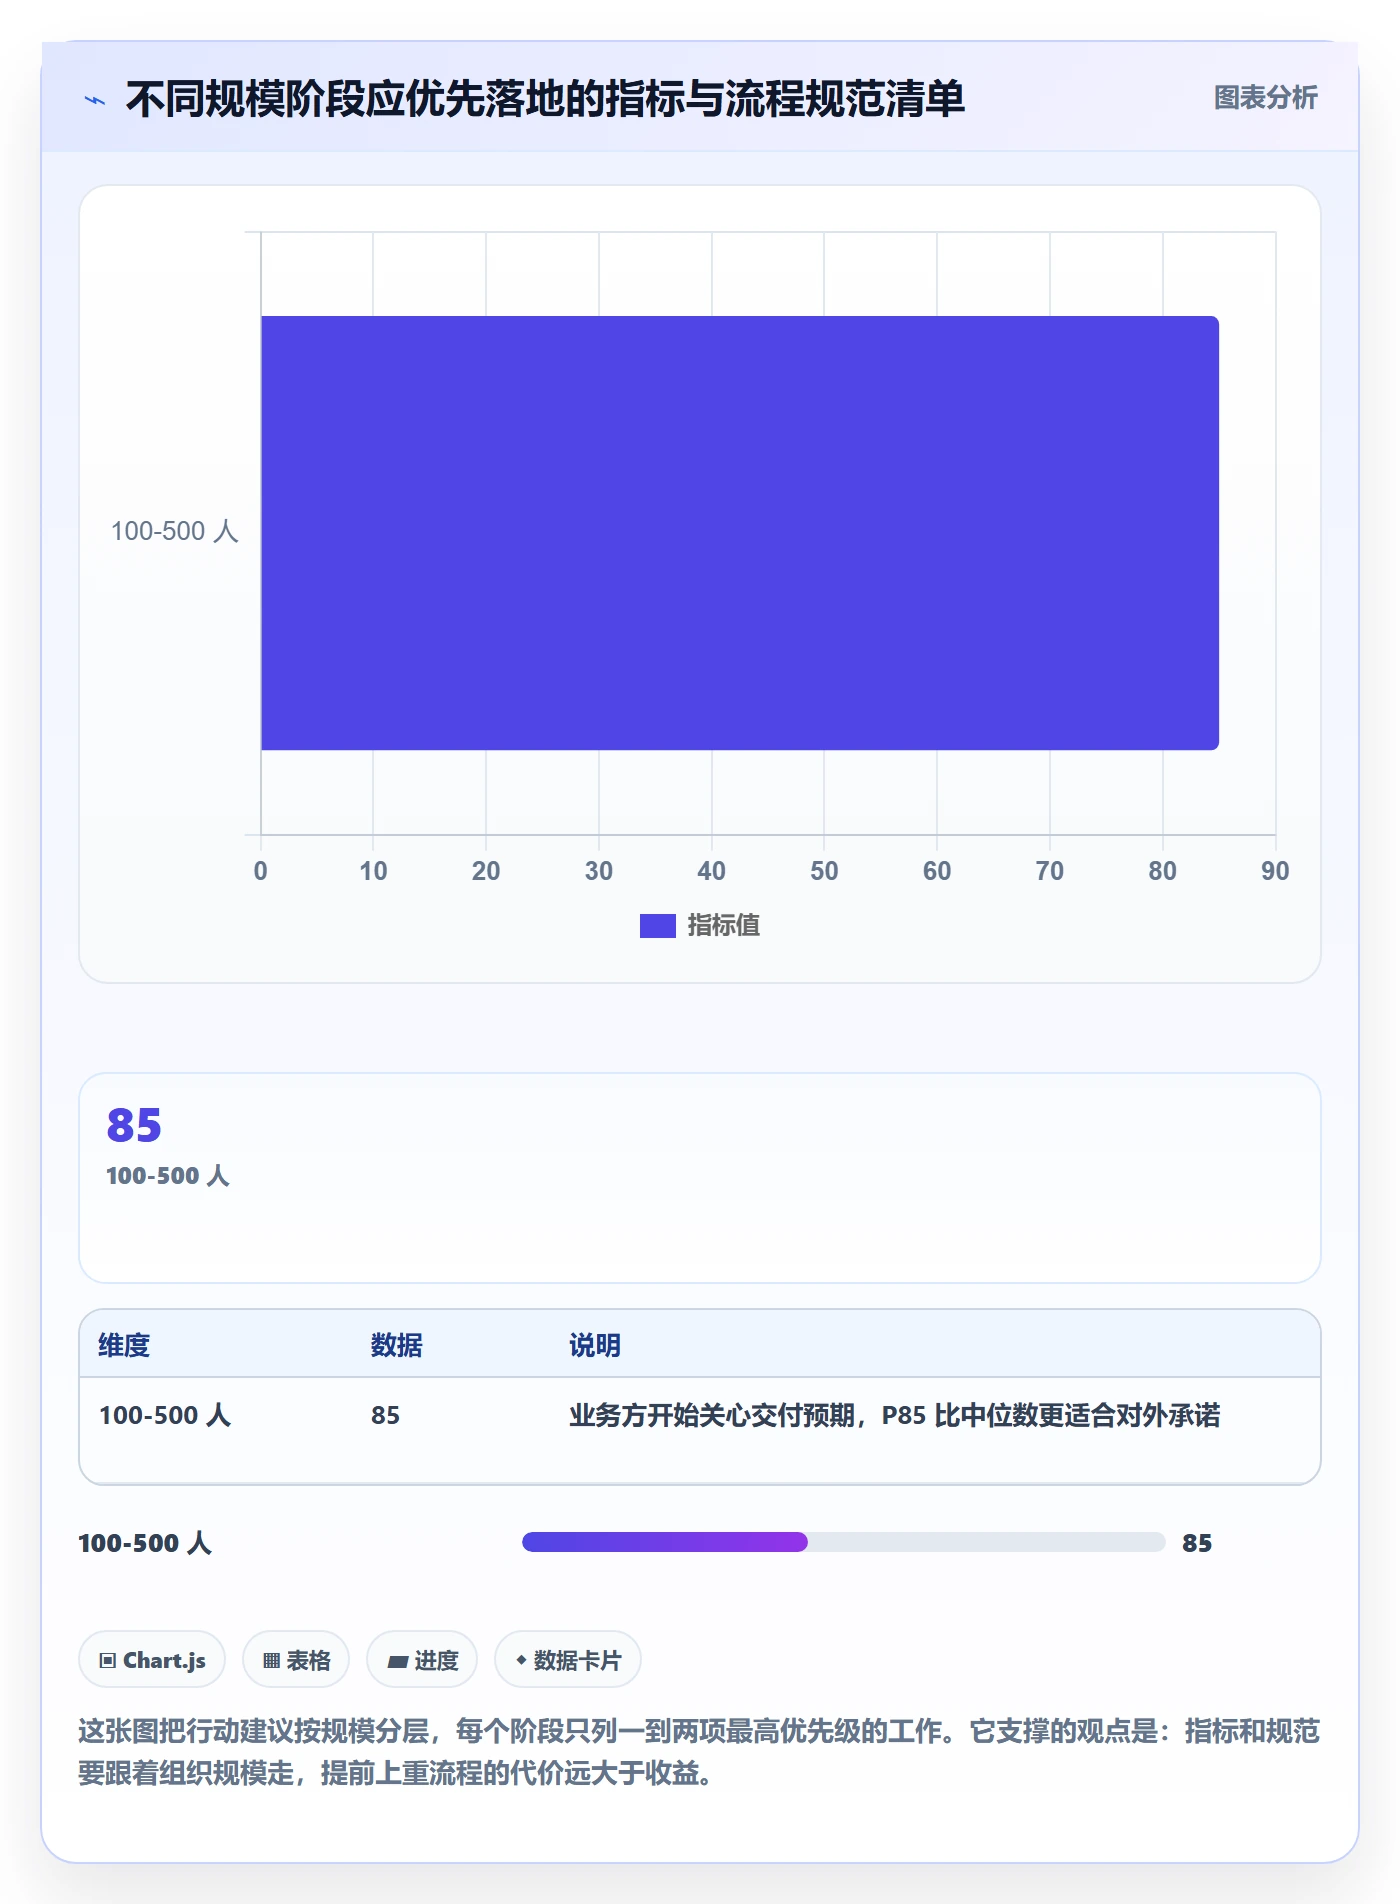Click the x-axis tick label 0
Image resolution: width=1400 pixels, height=1904 pixels.
tap(261, 871)
